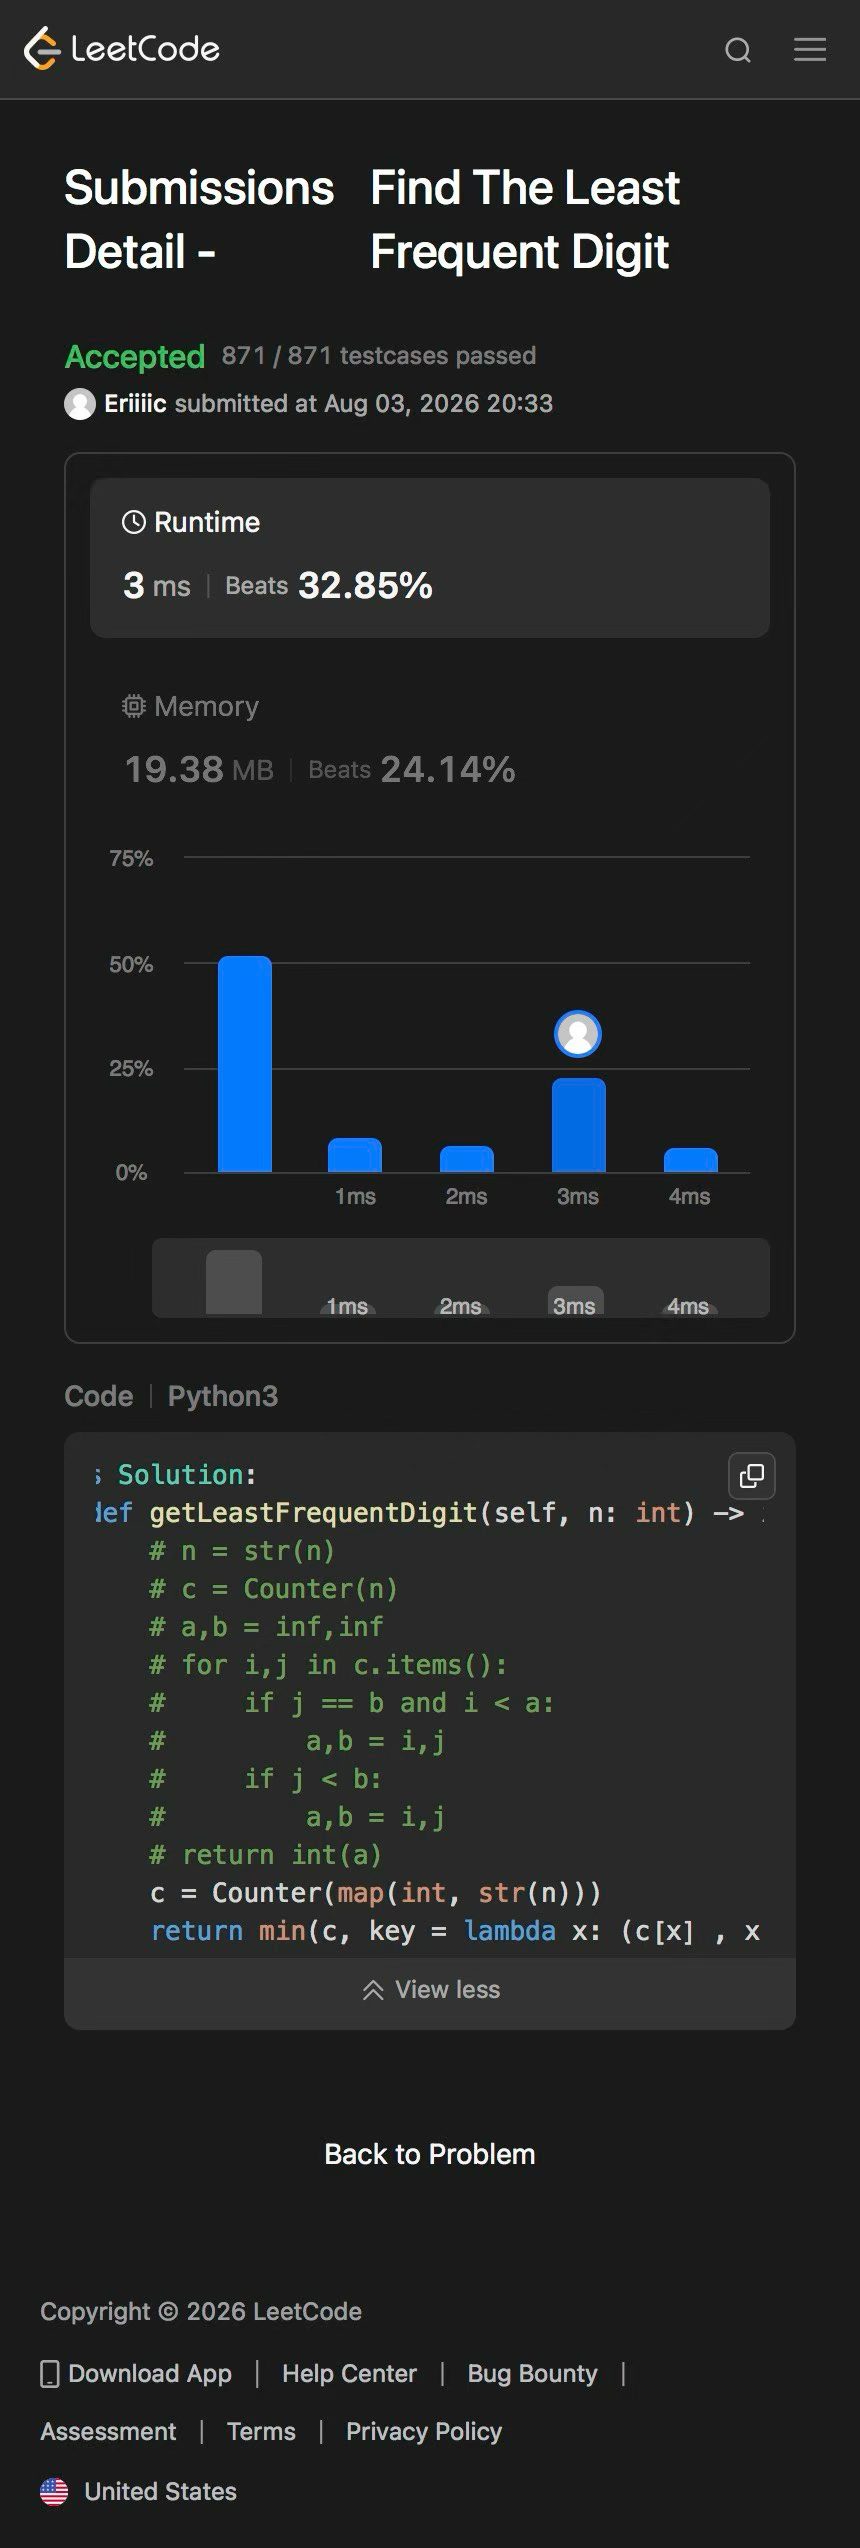Open the Help Center link
The height and width of the screenshot is (2548, 860).
[349, 2373]
